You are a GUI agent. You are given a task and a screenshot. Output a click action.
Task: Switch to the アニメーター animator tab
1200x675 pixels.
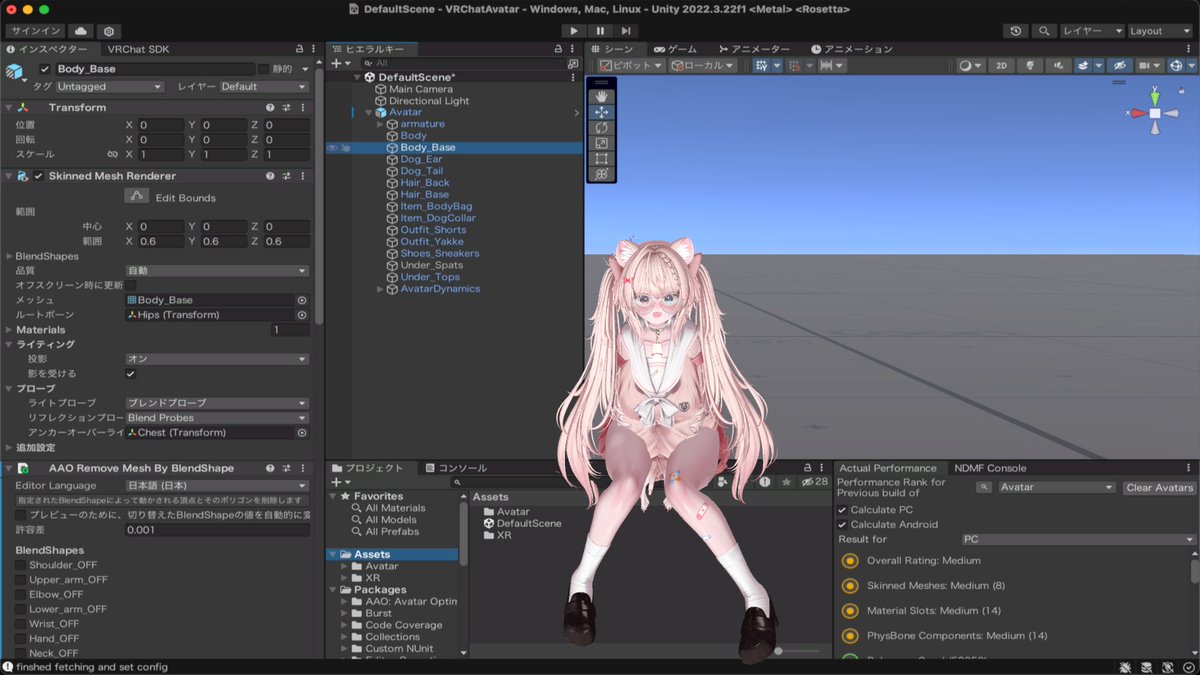pyautogui.click(x=754, y=49)
